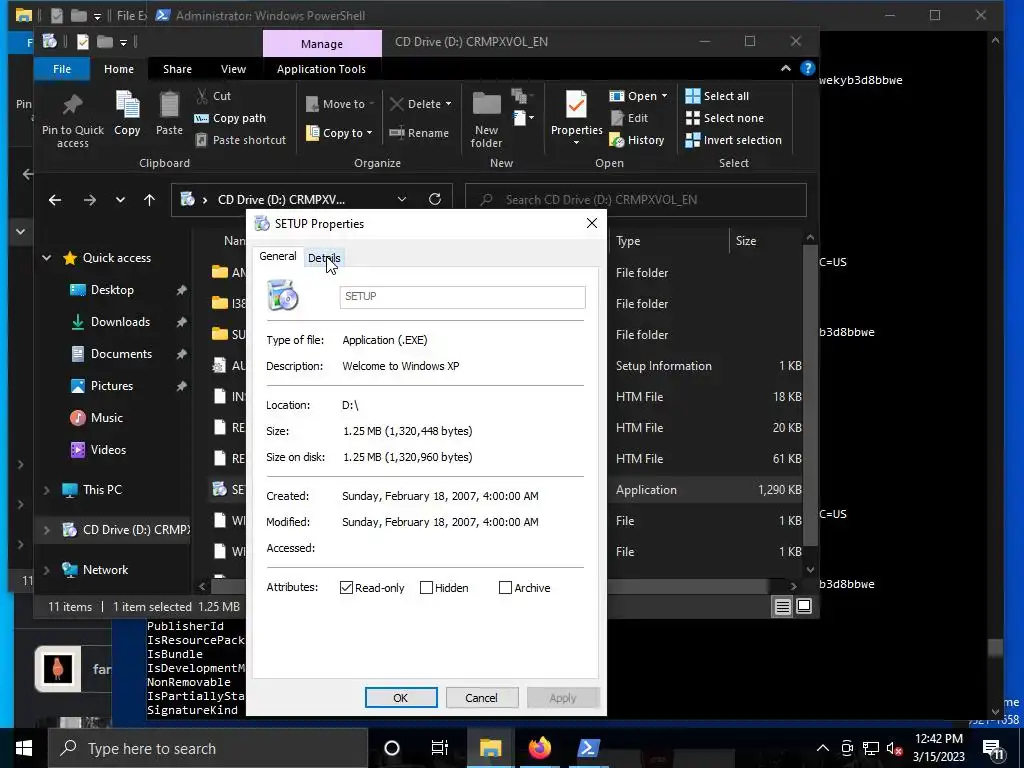The height and width of the screenshot is (768, 1024).
Task: Open the Application Tools tab
Action: click(x=321, y=69)
